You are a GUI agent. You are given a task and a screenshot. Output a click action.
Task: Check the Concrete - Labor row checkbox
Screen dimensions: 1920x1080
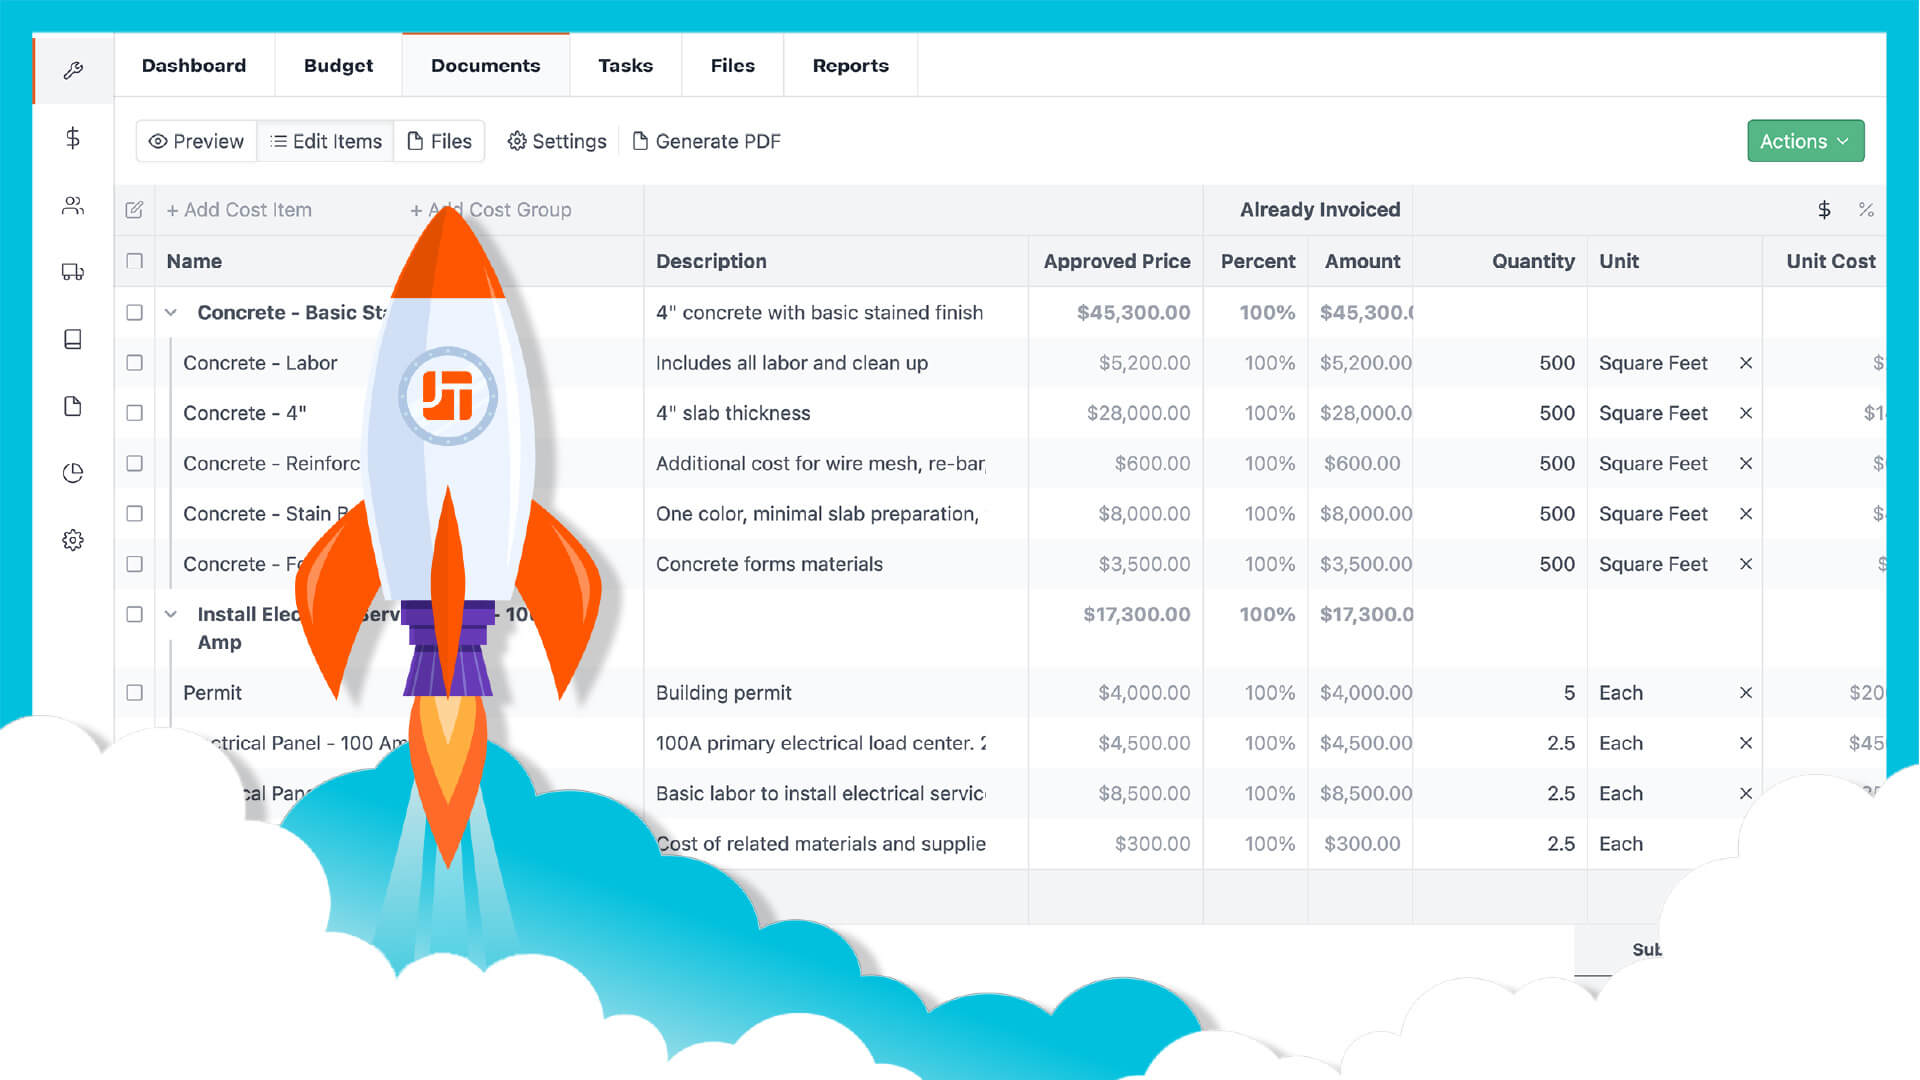pyautogui.click(x=134, y=363)
